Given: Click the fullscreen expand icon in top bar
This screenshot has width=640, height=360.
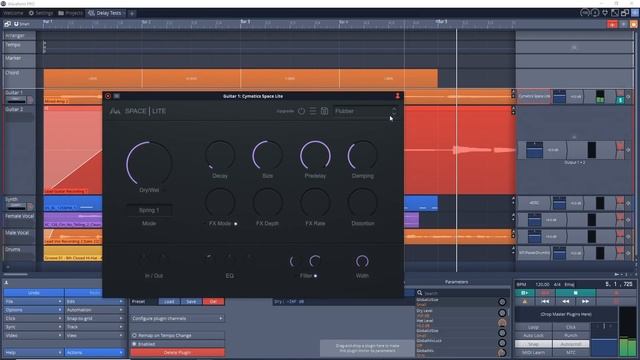Looking at the screenshot, I should 615,13.
